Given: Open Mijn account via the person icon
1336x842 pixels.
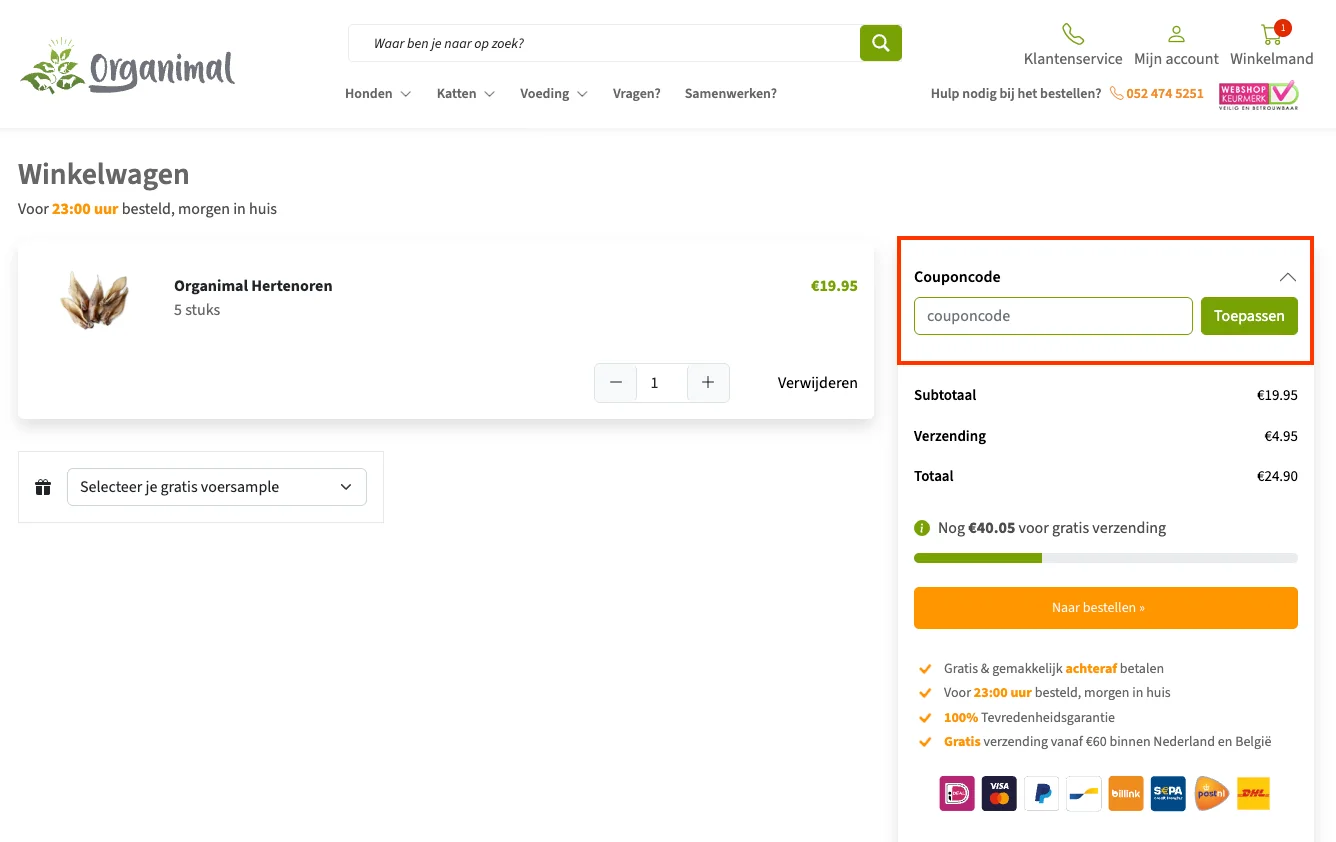Looking at the screenshot, I should tap(1176, 35).
